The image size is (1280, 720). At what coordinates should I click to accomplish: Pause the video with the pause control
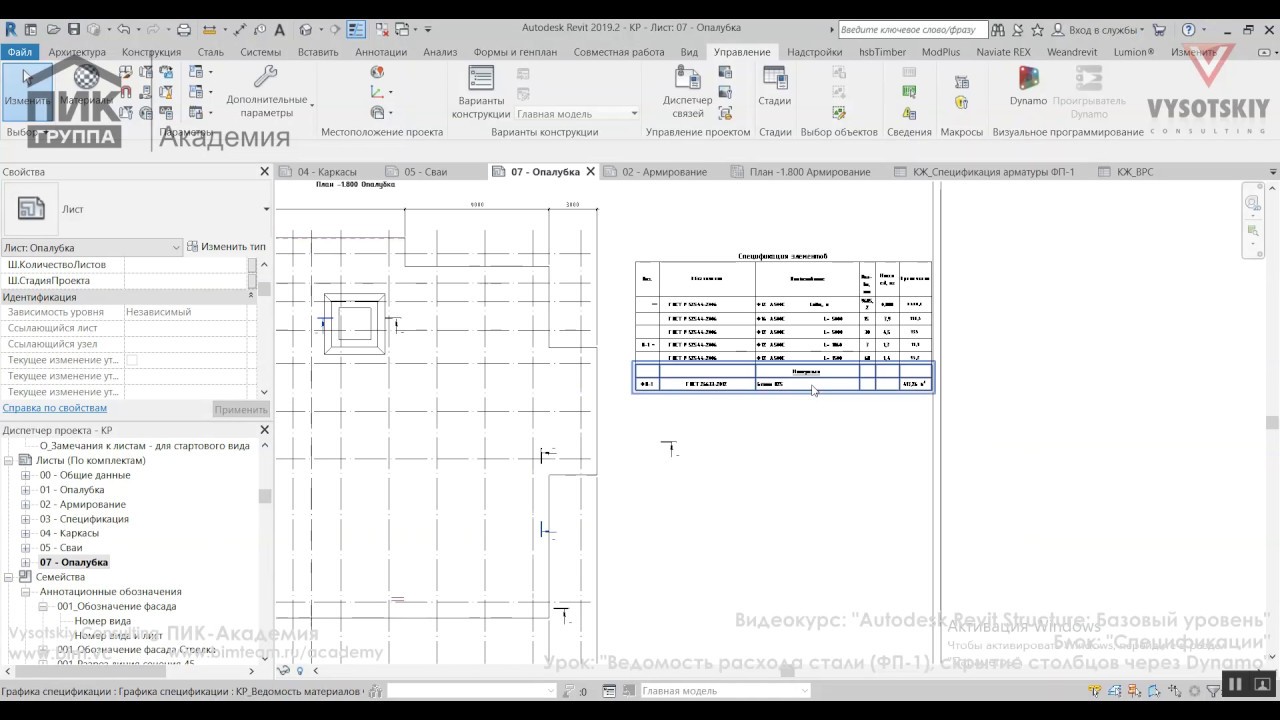click(x=1235, y=684)
